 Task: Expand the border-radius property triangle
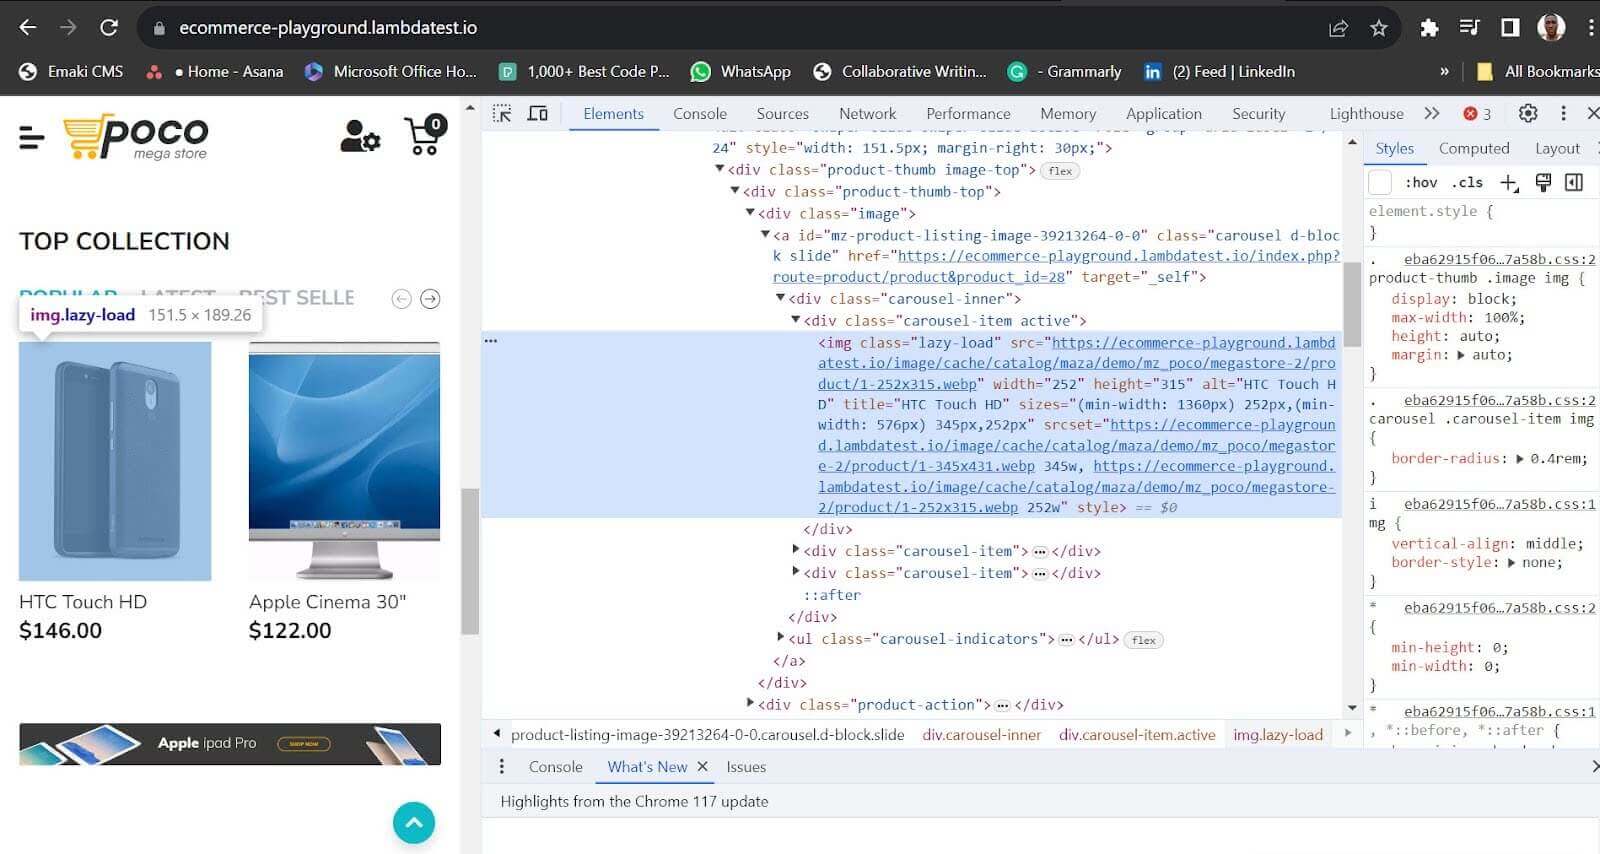coord(1520,459)
